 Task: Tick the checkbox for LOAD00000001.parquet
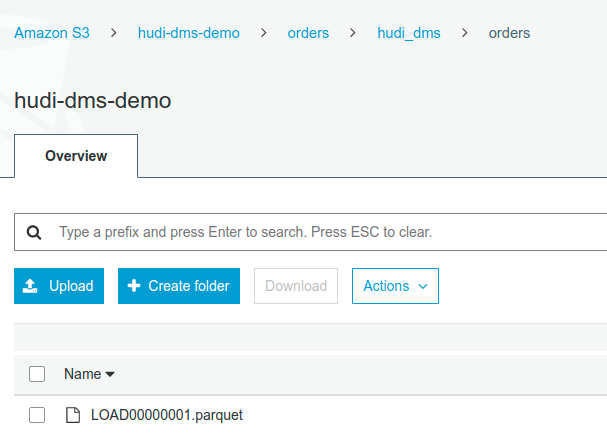(x=37, y=415)
